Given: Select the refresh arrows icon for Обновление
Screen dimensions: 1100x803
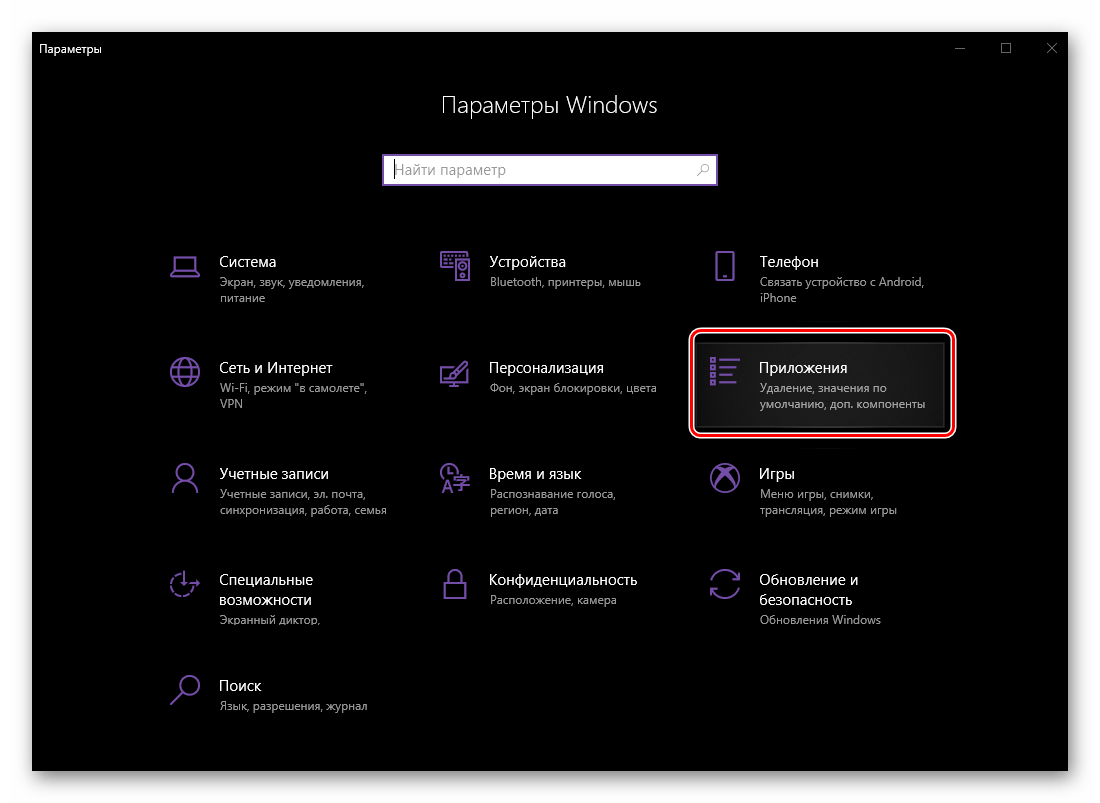Looking at the screenshot, I should click(x=725, y=584).
